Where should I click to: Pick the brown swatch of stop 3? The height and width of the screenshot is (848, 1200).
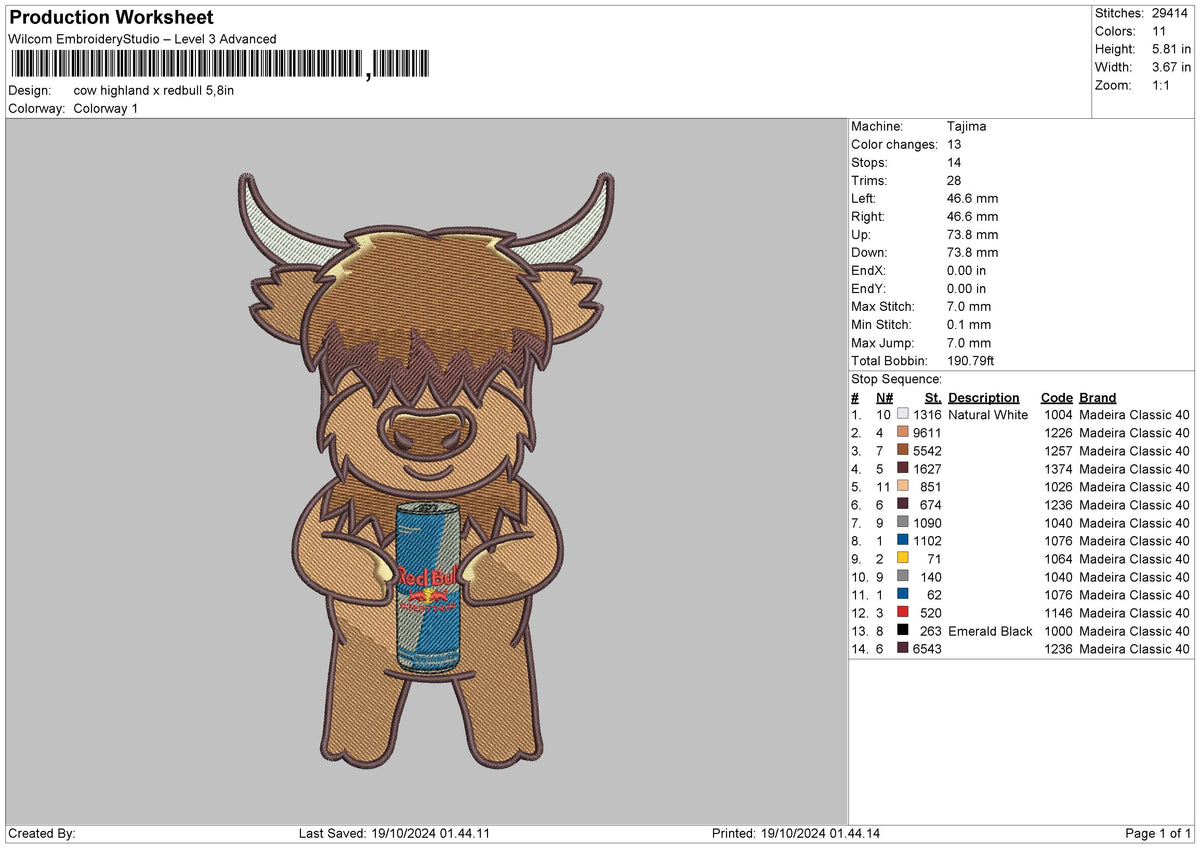pyautogui.click(x=903, y=451)
